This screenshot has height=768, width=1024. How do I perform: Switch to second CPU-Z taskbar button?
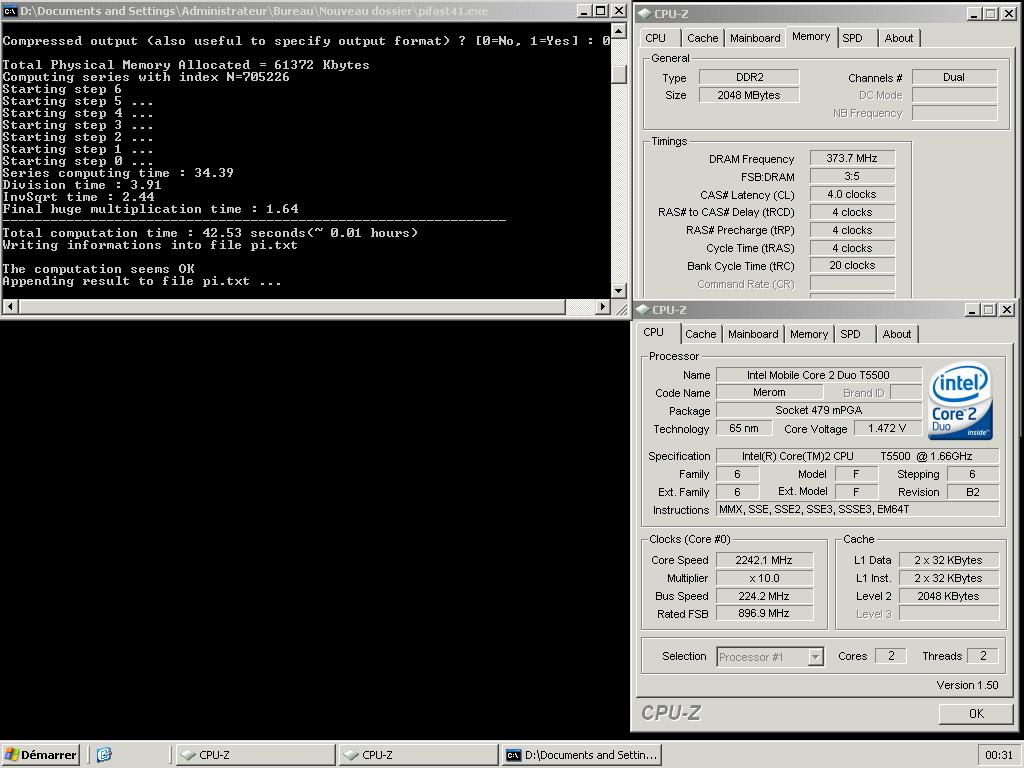[x=418, y=754]
